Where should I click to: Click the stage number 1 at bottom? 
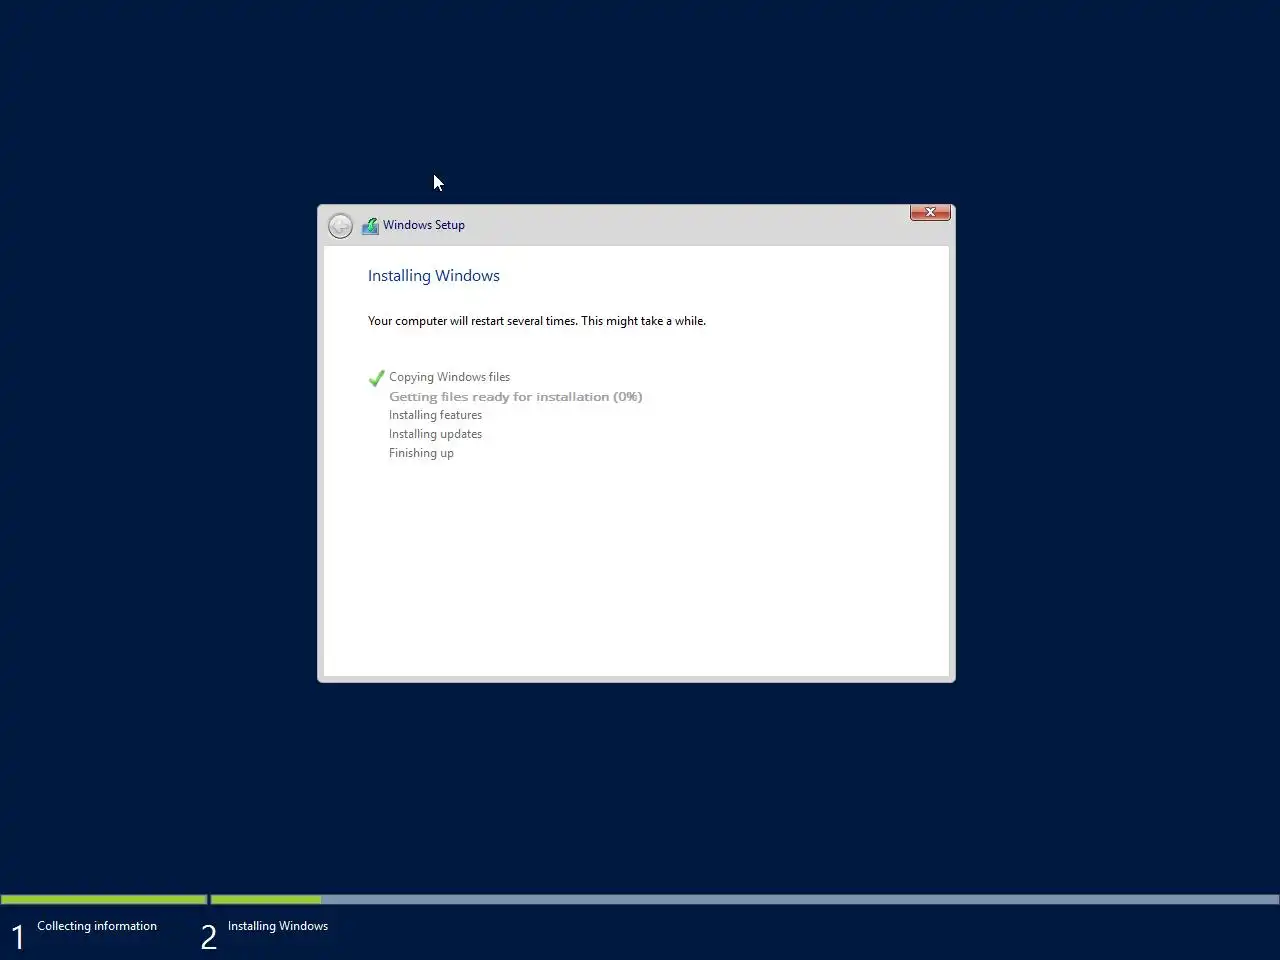(17, 937)
